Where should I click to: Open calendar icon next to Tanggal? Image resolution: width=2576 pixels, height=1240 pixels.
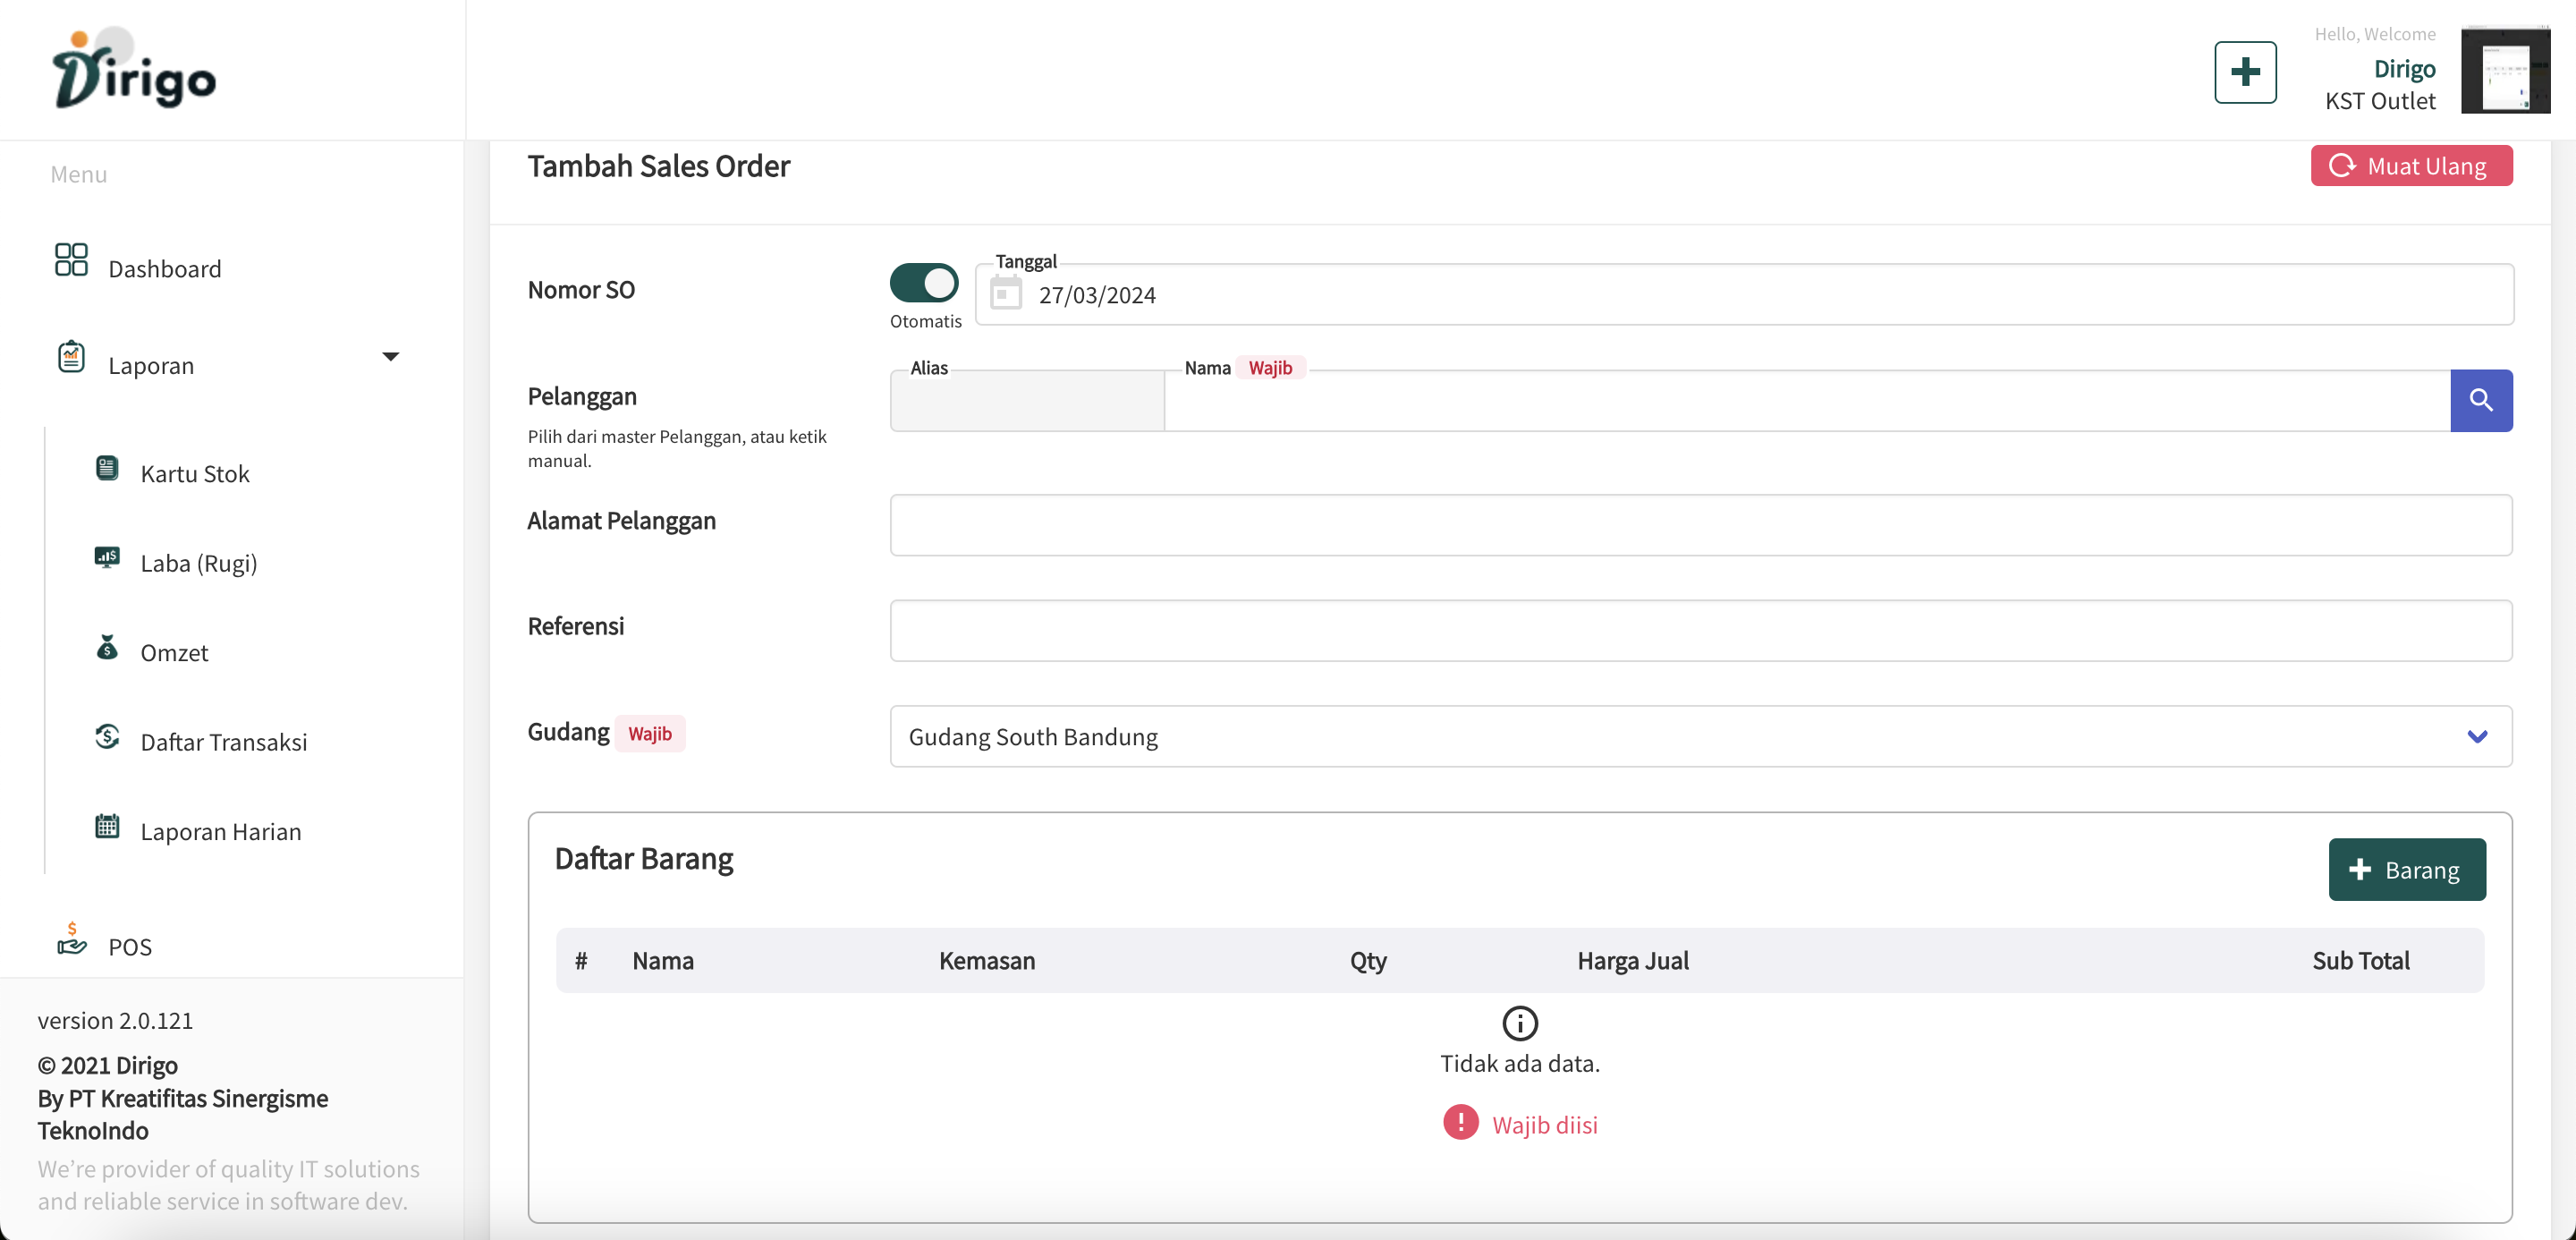coord(1005,294)
